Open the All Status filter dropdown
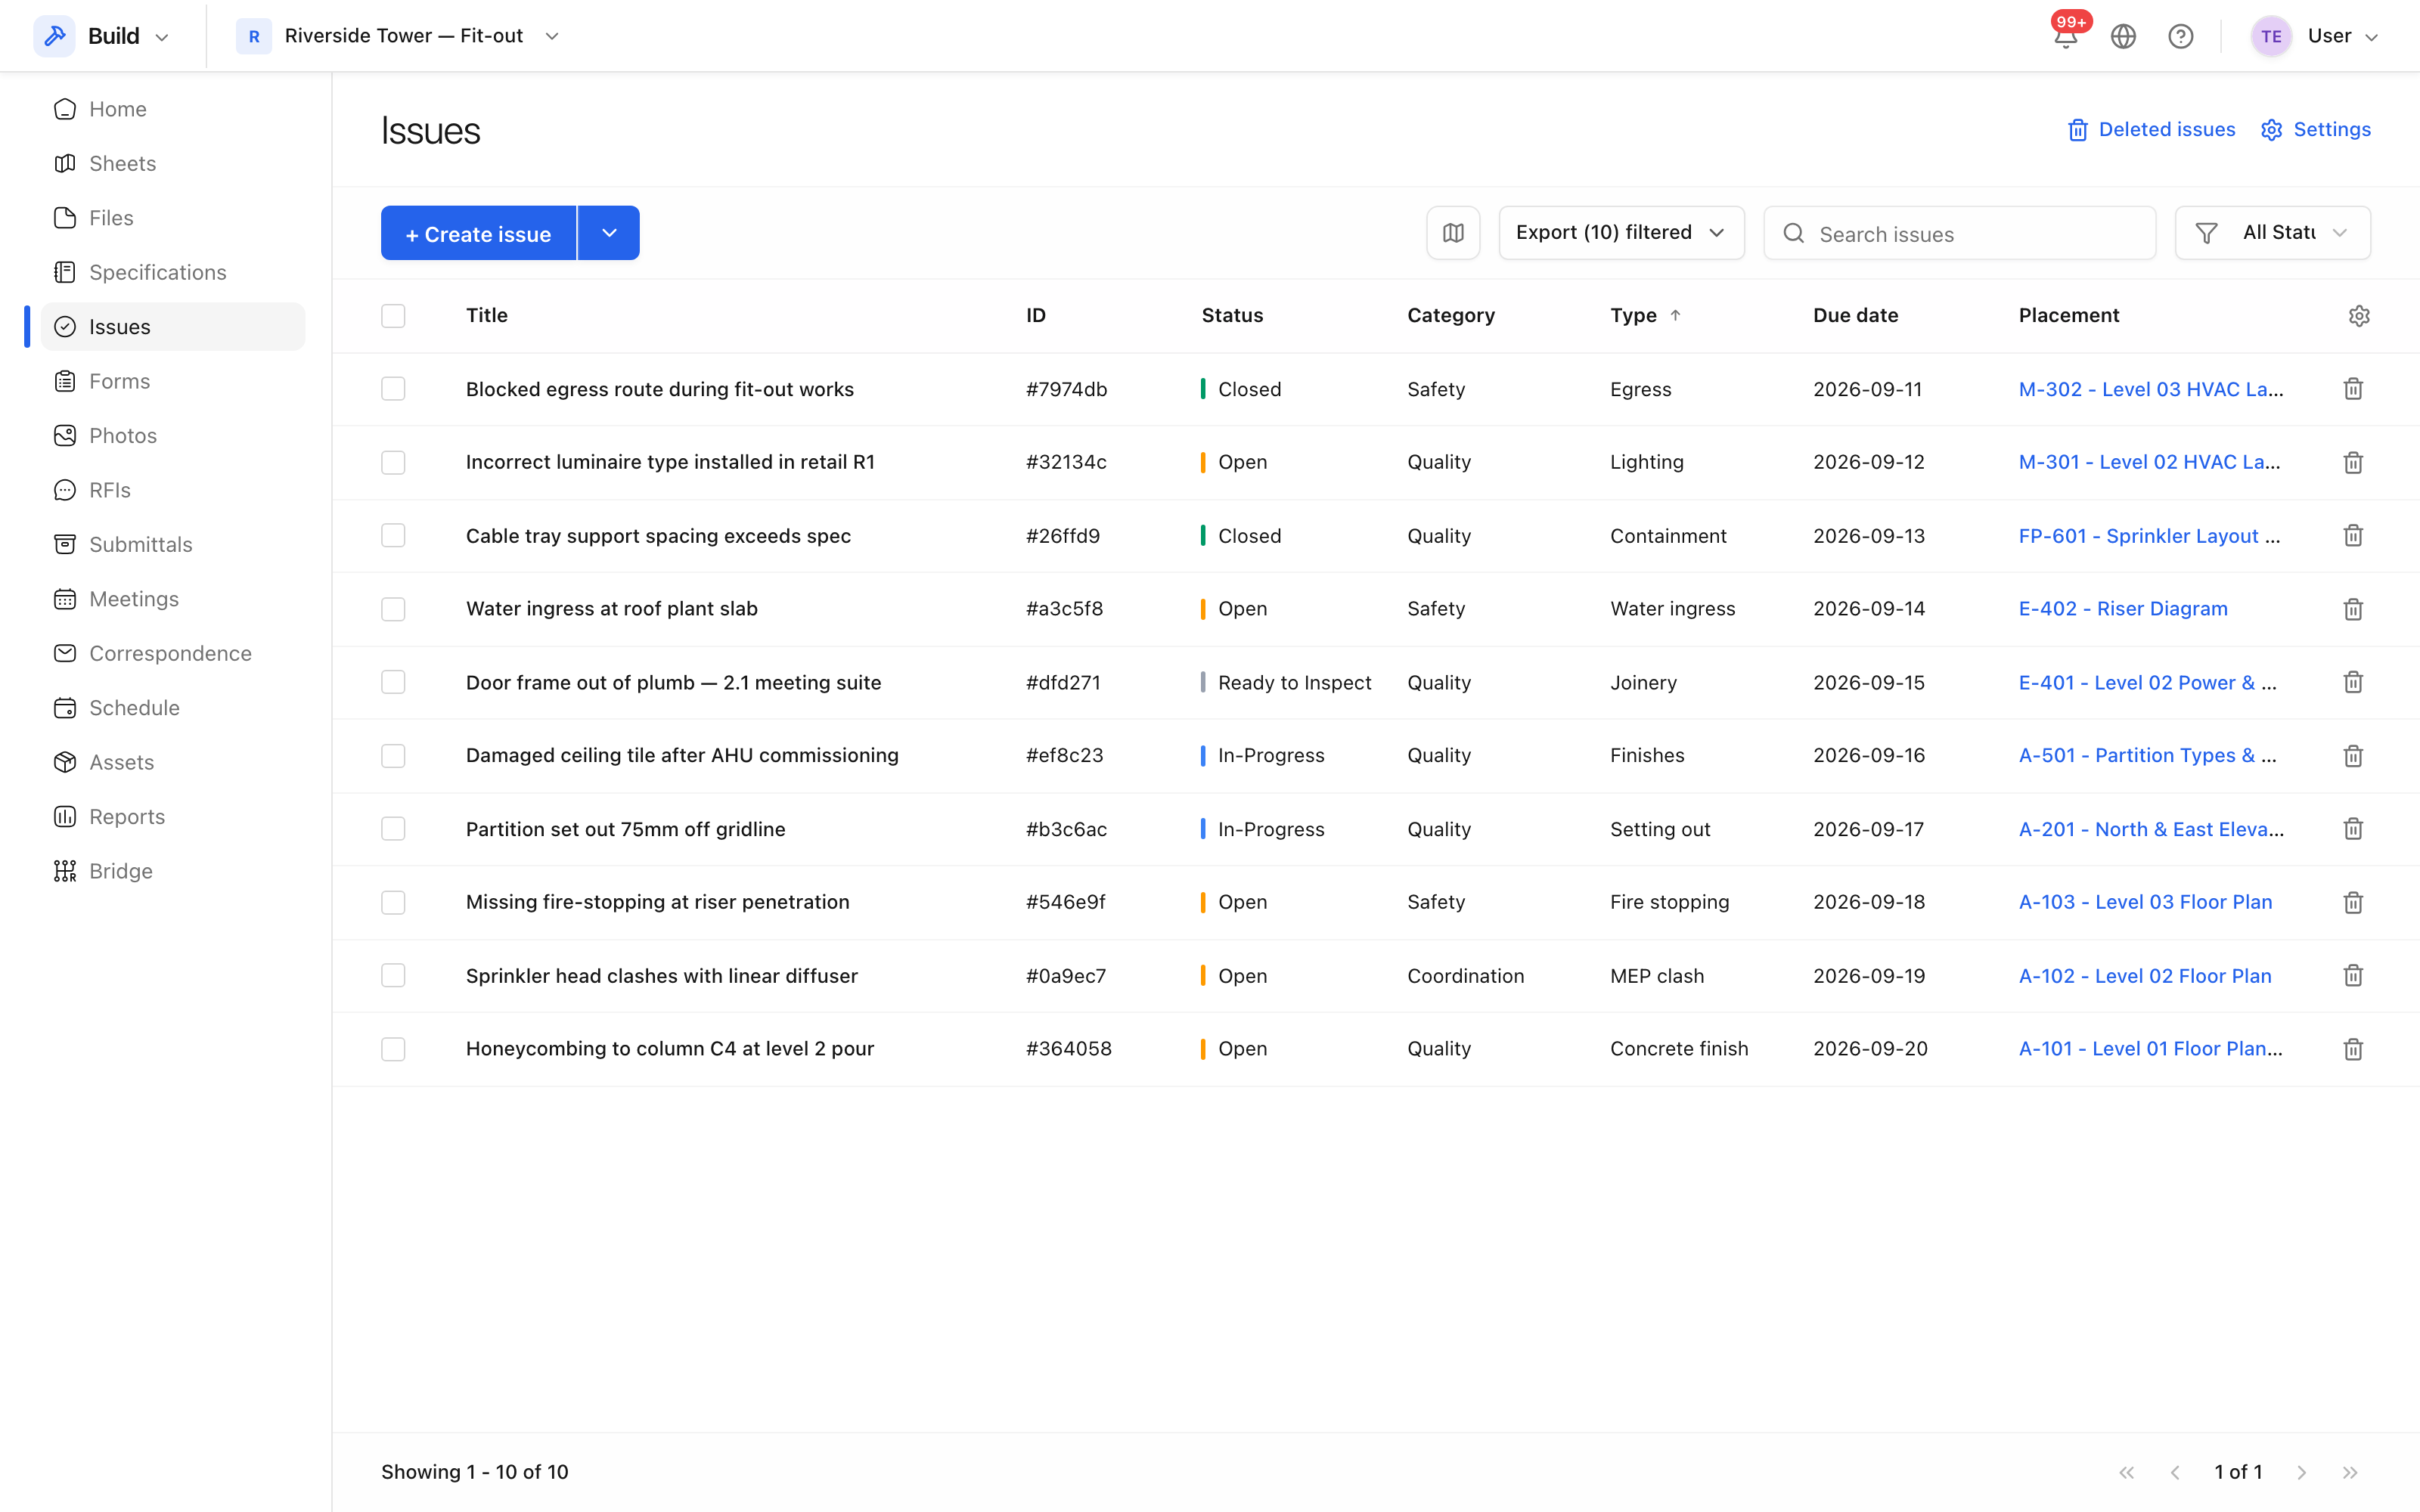This screenshot has height=1512, width=2420. tap(2272, 233)
